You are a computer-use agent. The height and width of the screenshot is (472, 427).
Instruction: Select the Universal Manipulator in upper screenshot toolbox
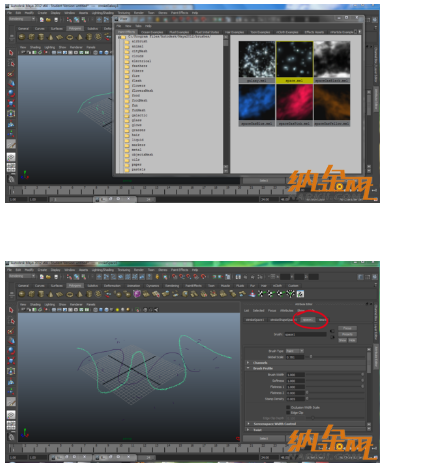coord(11,114)
